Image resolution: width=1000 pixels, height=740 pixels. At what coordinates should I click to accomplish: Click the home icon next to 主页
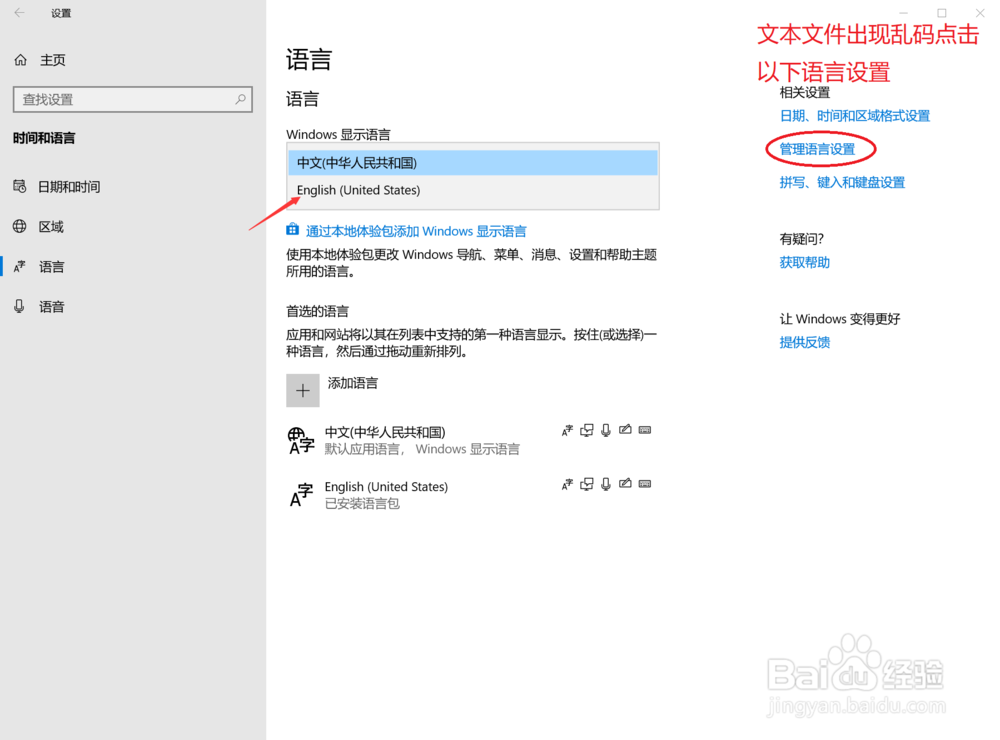[x=22, y=59]
